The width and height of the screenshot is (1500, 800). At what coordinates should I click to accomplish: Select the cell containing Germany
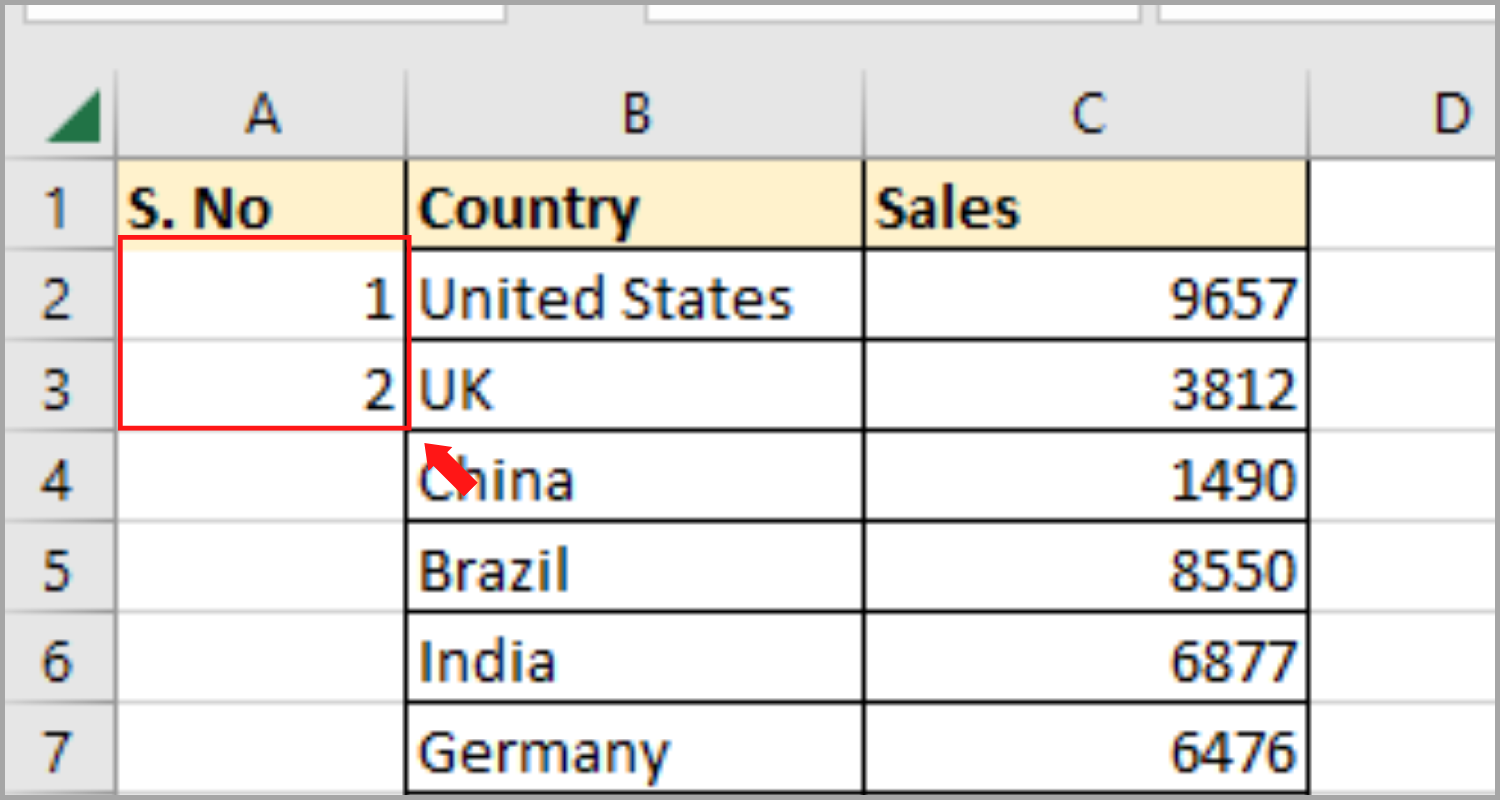[x=635, y=750]
